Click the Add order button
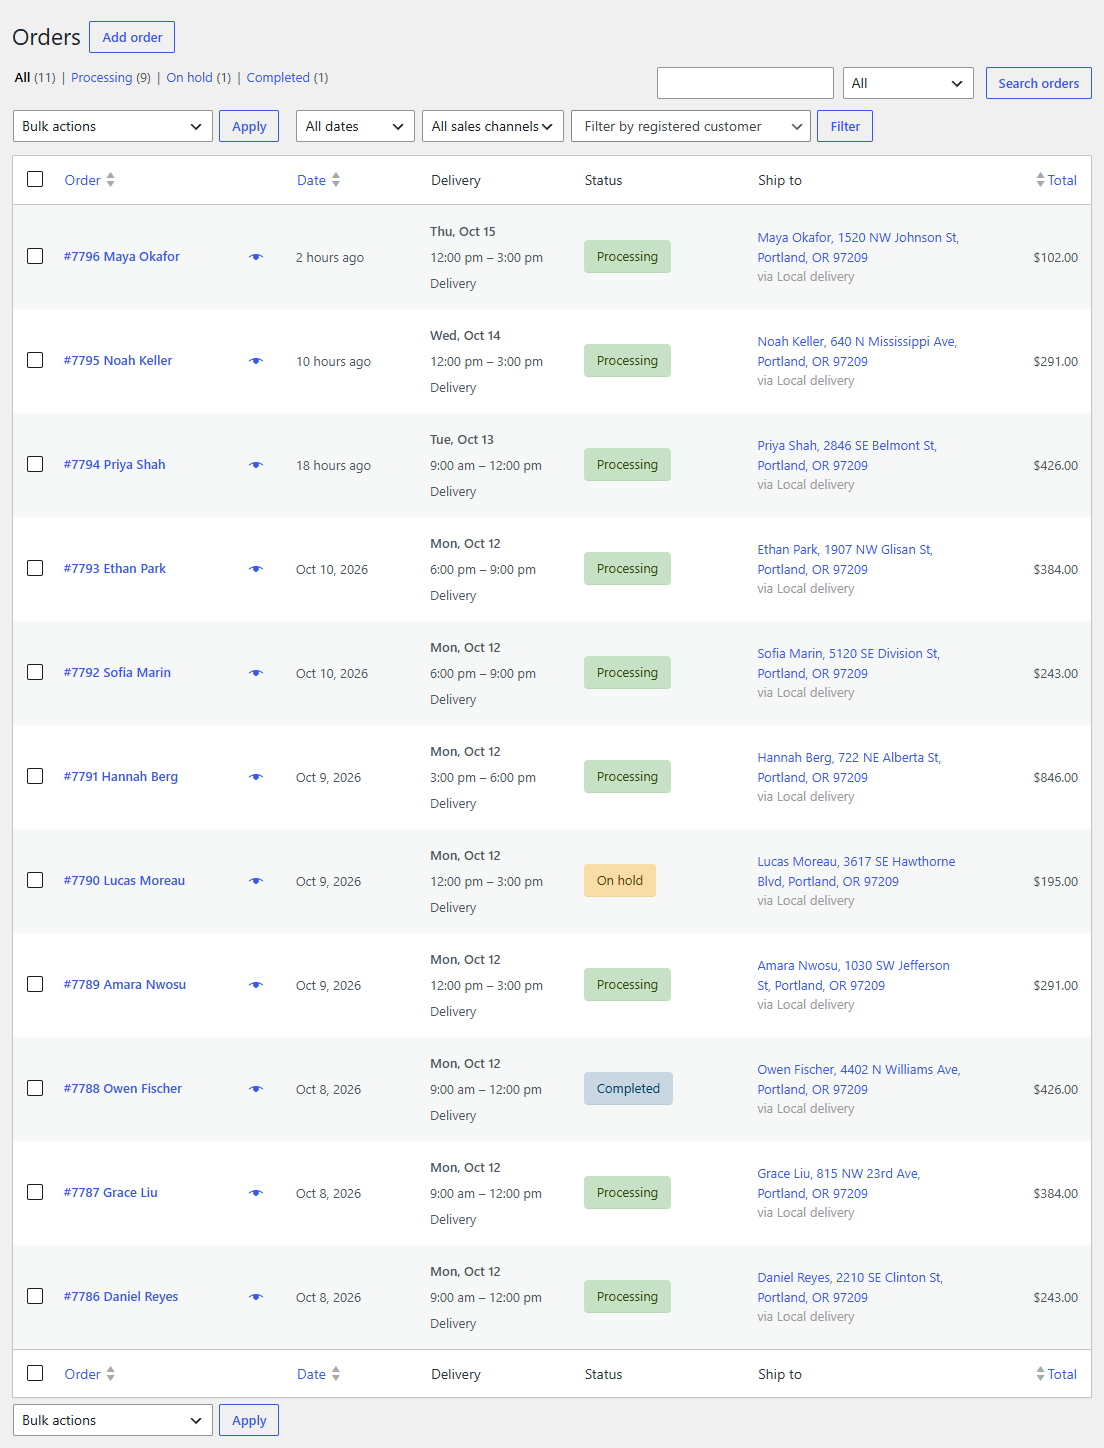This screenshot has height=1448, width=1104. (x=132, y=37)
